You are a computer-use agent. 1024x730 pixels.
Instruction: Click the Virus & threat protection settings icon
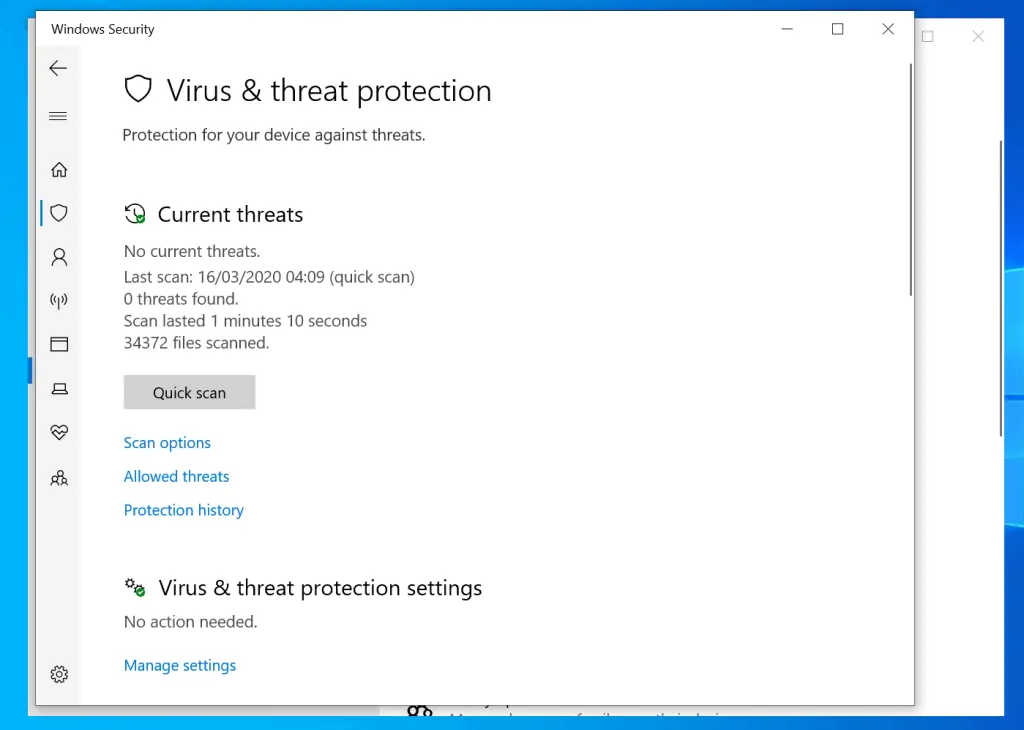click(x=134, y=587)
